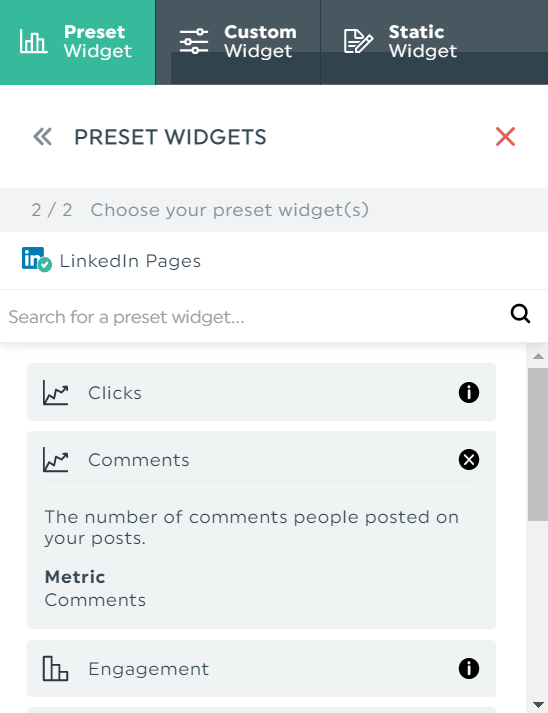Screen dimensions: 548x713
Task: Click the scrollbar down arrow
Action: (x=538, y=705)
